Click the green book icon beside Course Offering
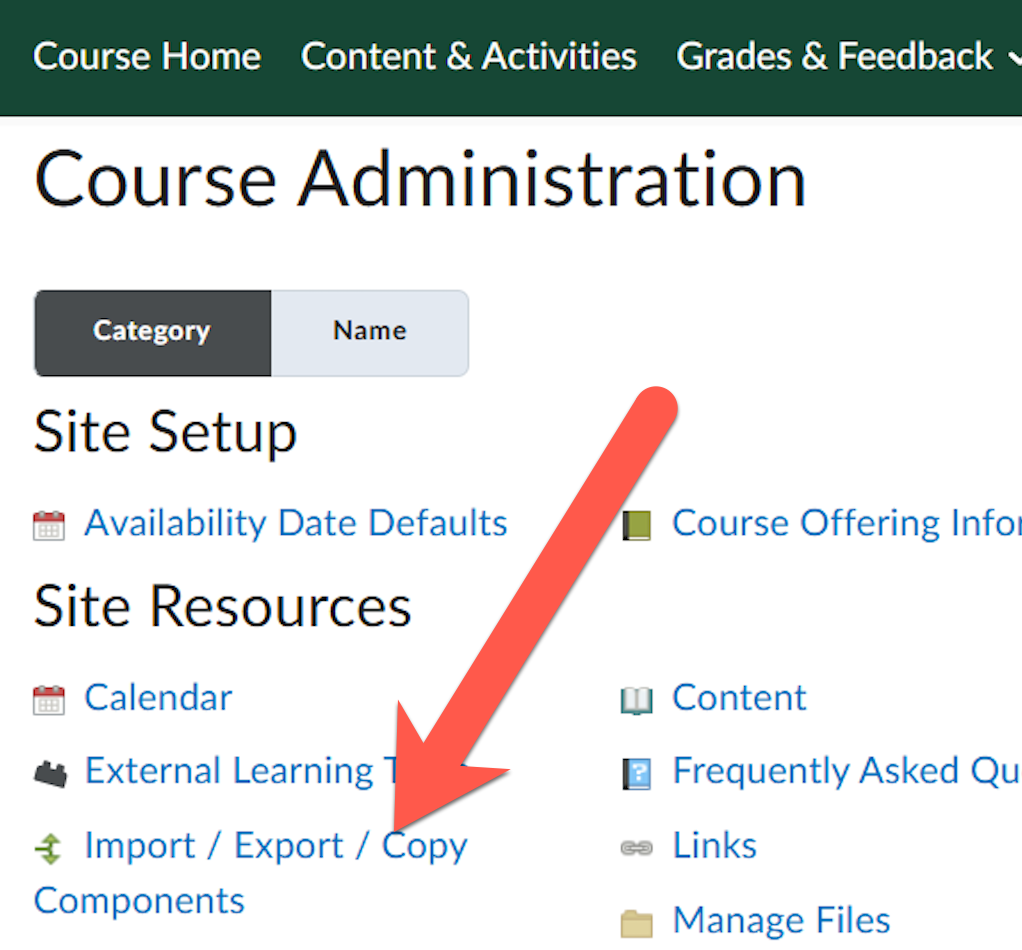The image size is (1022, 950). tap(636, 525)
